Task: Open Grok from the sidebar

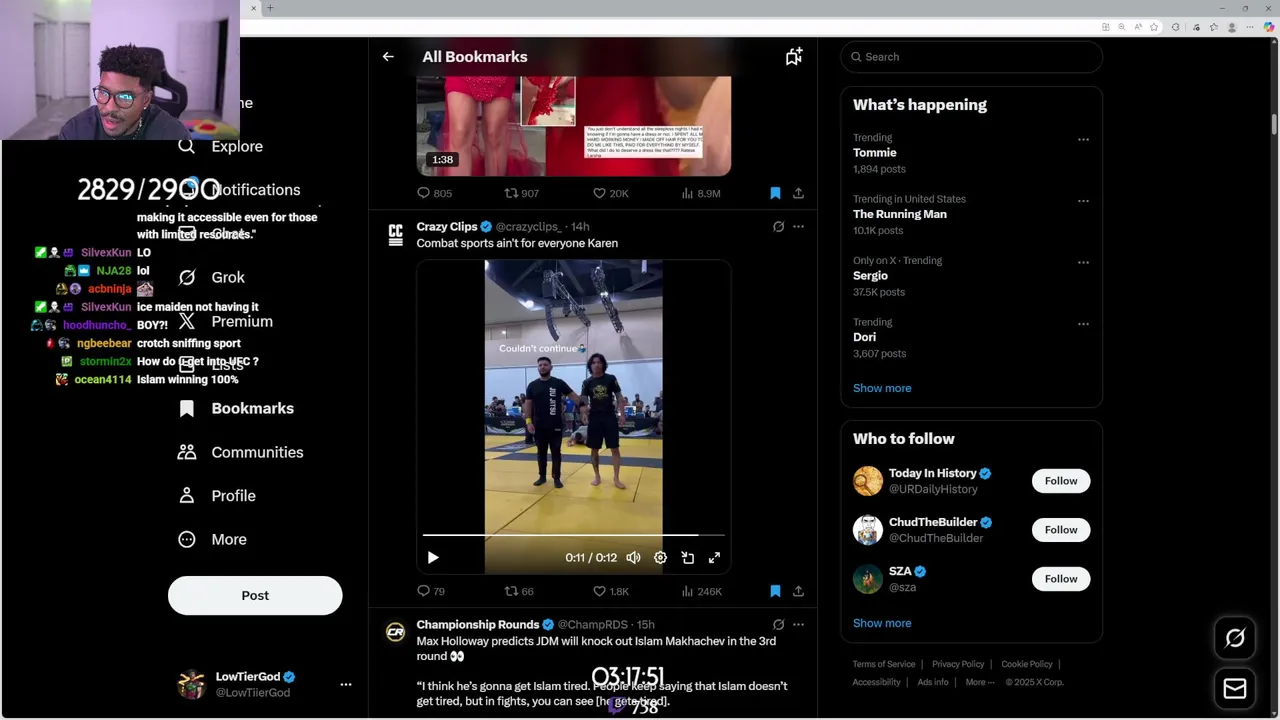Action: click(x=212, y=277)
